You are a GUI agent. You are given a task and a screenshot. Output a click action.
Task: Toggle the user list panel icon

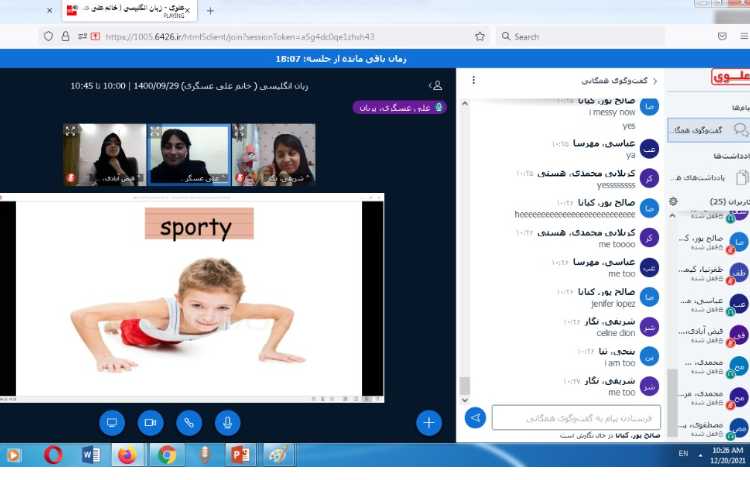(435, 86)
